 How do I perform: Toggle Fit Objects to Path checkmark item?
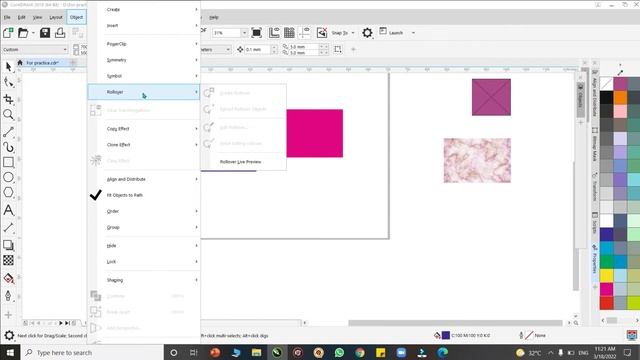click(144, 195)
